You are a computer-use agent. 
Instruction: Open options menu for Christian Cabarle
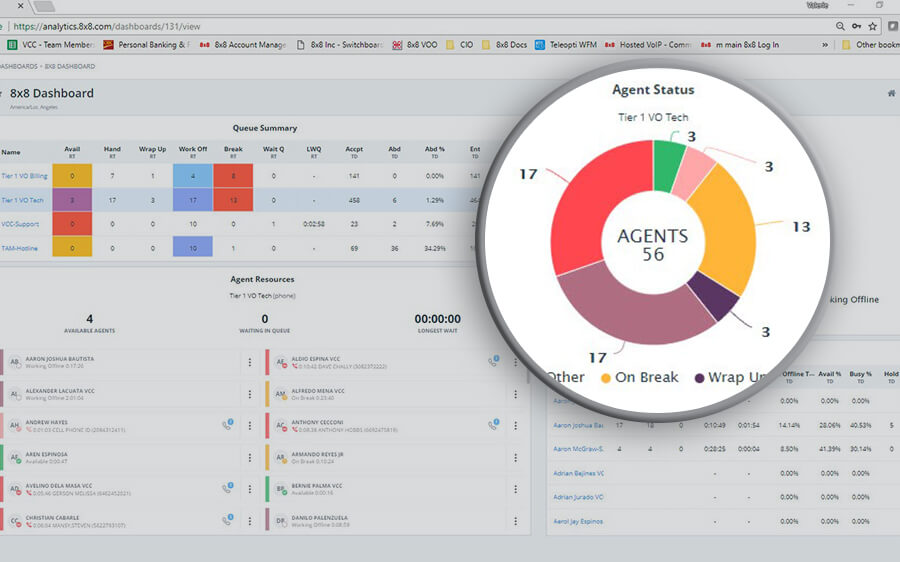(250, 521)
